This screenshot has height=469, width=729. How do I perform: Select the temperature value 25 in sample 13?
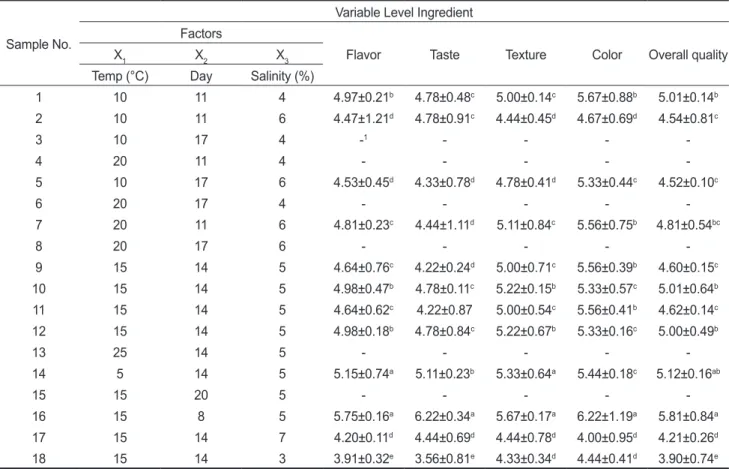(x=120, y=352)
